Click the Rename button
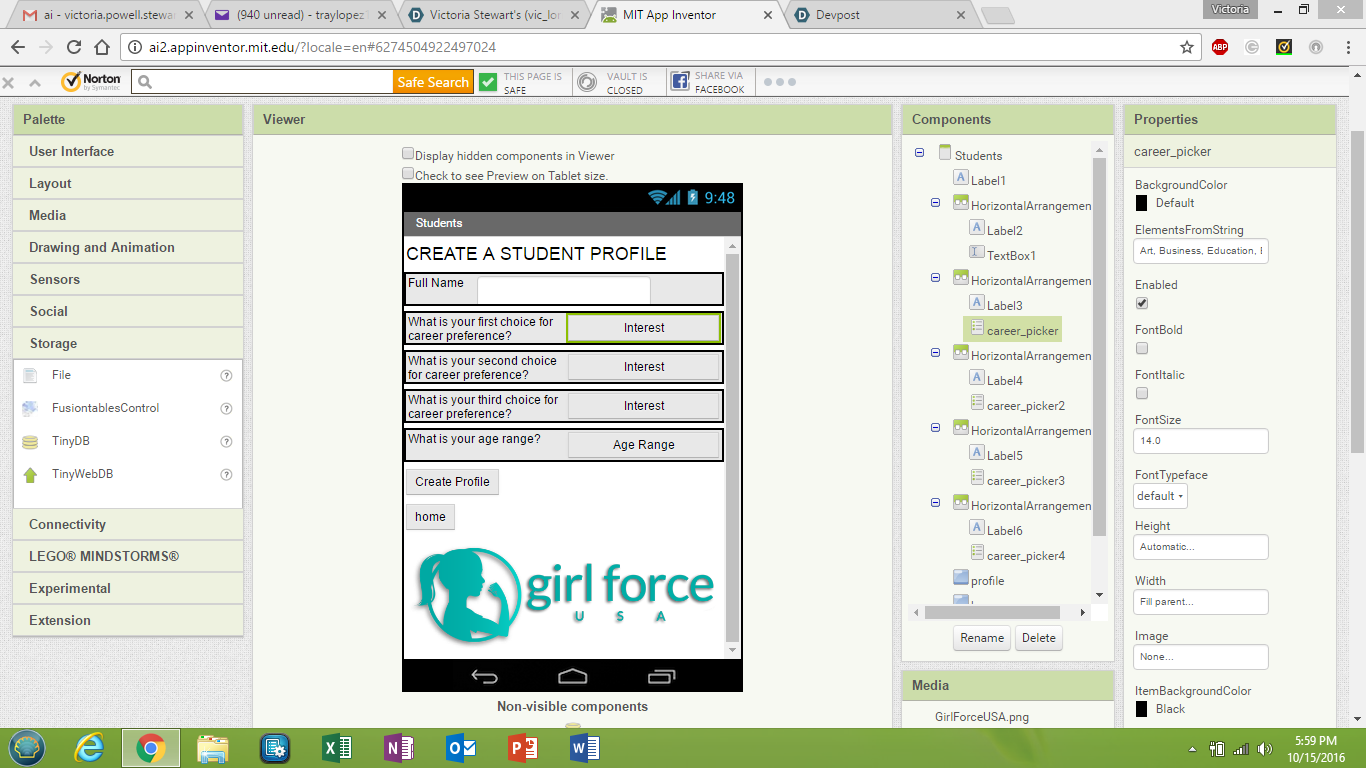The width and height of the screenshot is (1366, 768). pos(981,637)
